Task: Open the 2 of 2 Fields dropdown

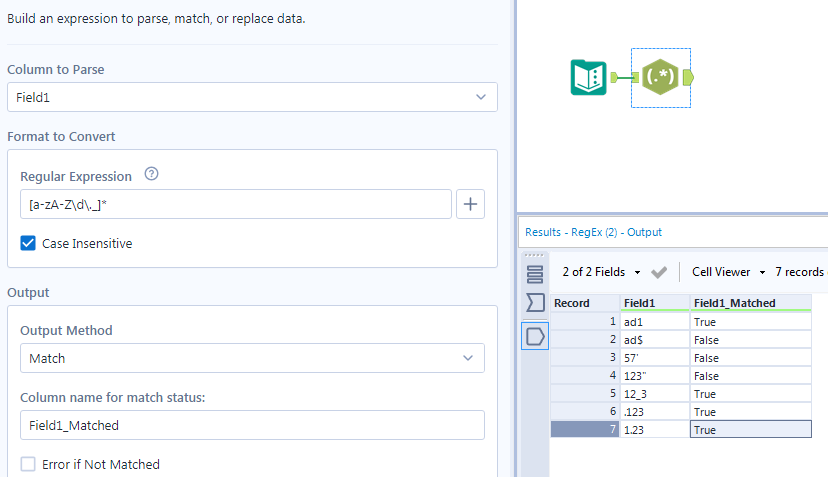Action: (x=601, y=272)
